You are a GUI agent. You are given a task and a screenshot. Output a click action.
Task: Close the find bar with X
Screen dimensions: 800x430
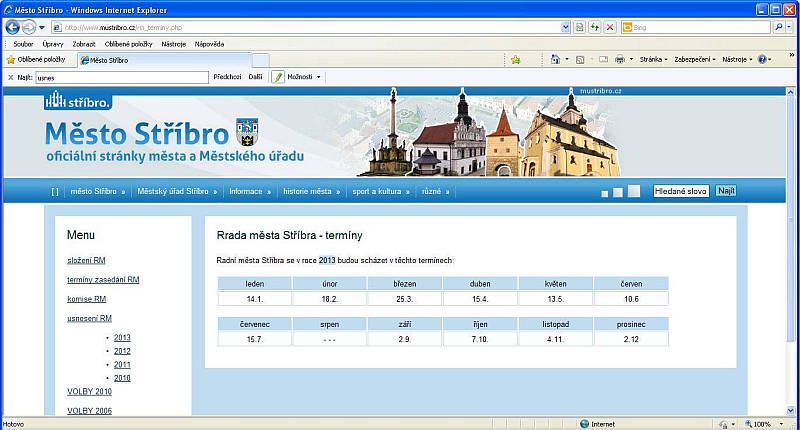(10, 76)
